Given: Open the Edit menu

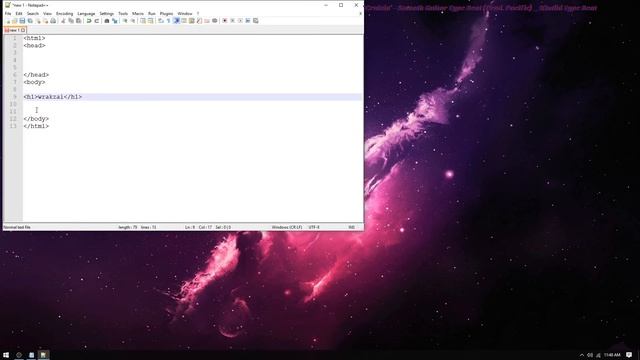Looking at the screenshot, I should click(19, 13).
